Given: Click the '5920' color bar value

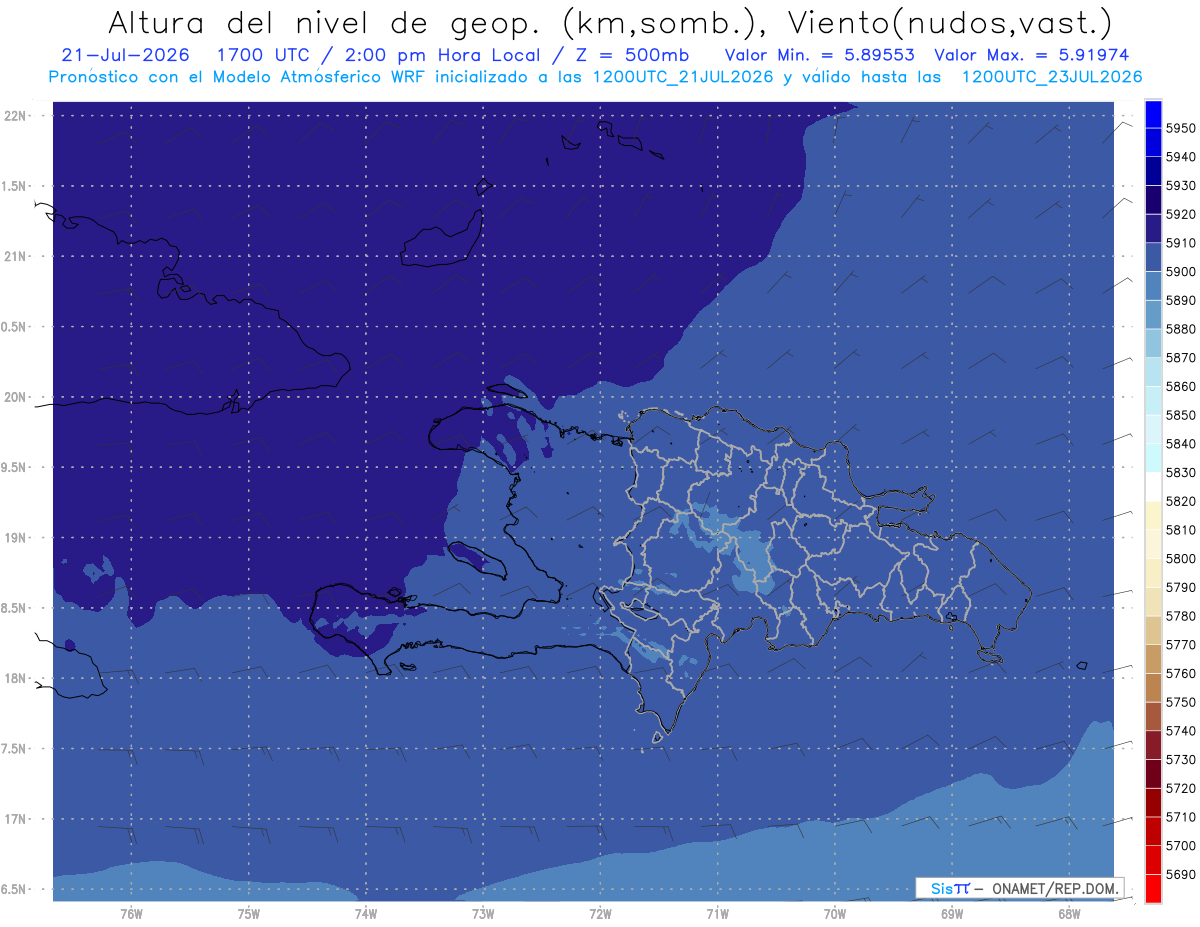Looking at the screenshot, I should 1181,214.
